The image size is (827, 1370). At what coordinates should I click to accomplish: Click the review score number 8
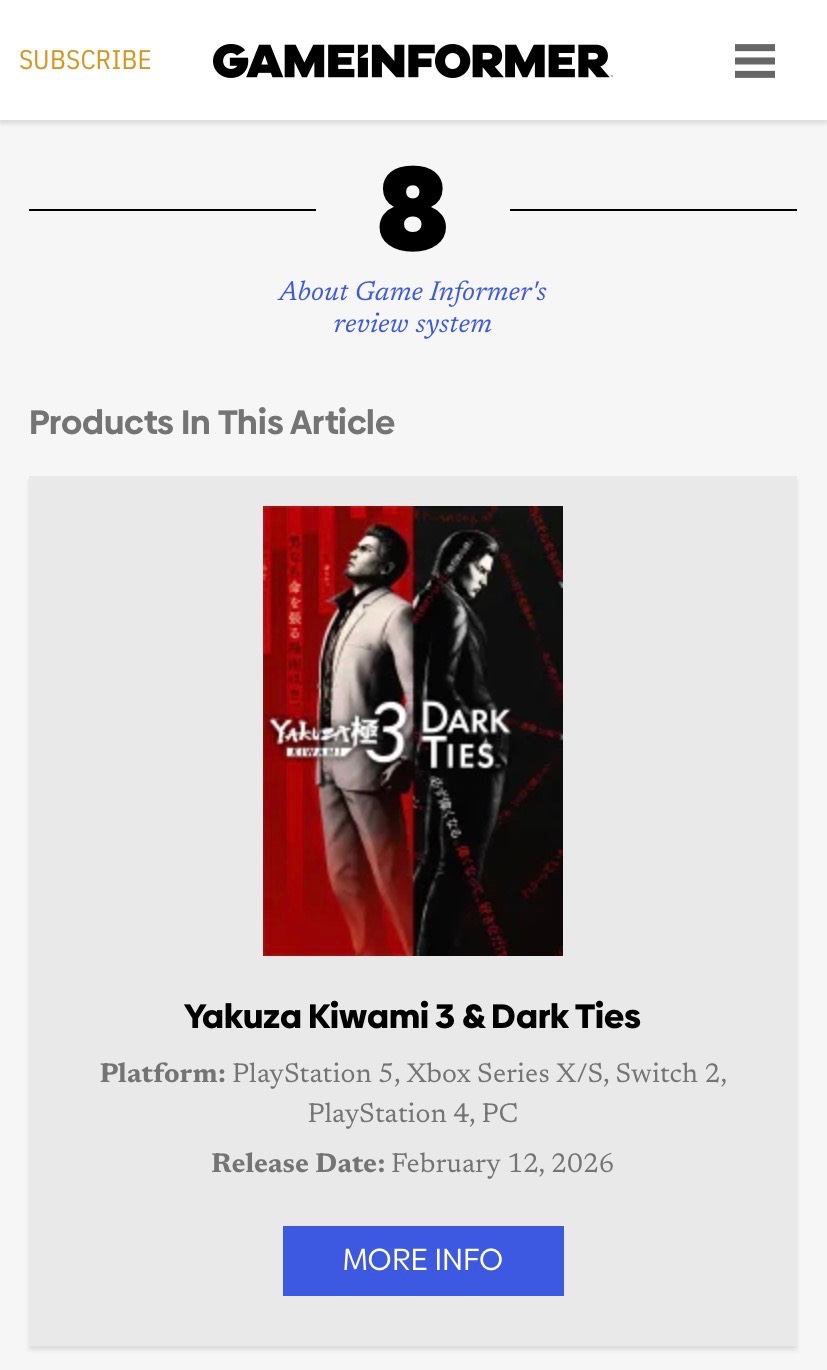412,209
